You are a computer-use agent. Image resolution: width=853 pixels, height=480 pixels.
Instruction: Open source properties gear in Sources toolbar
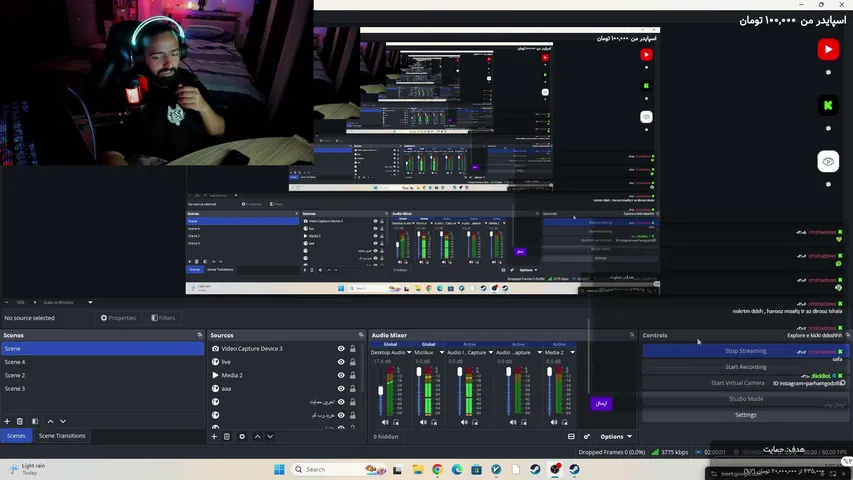tap(242, 436)
